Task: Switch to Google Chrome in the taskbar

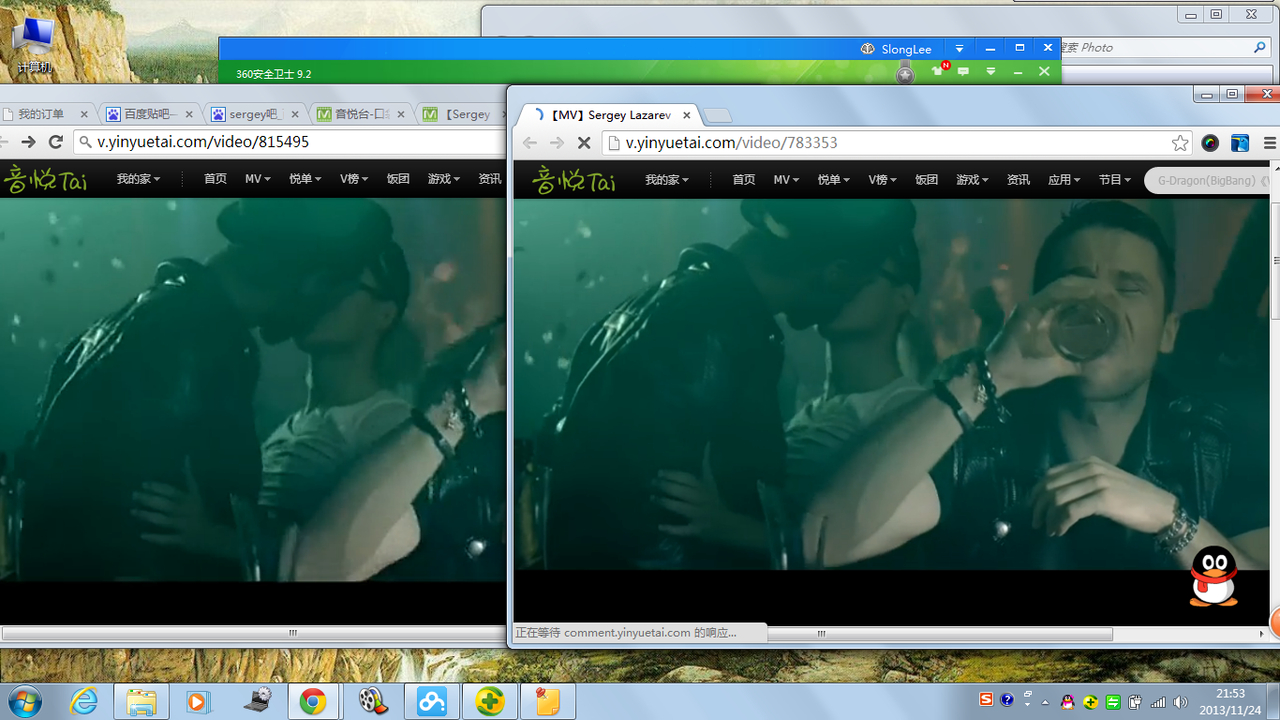Action: [x=313, y=702]
